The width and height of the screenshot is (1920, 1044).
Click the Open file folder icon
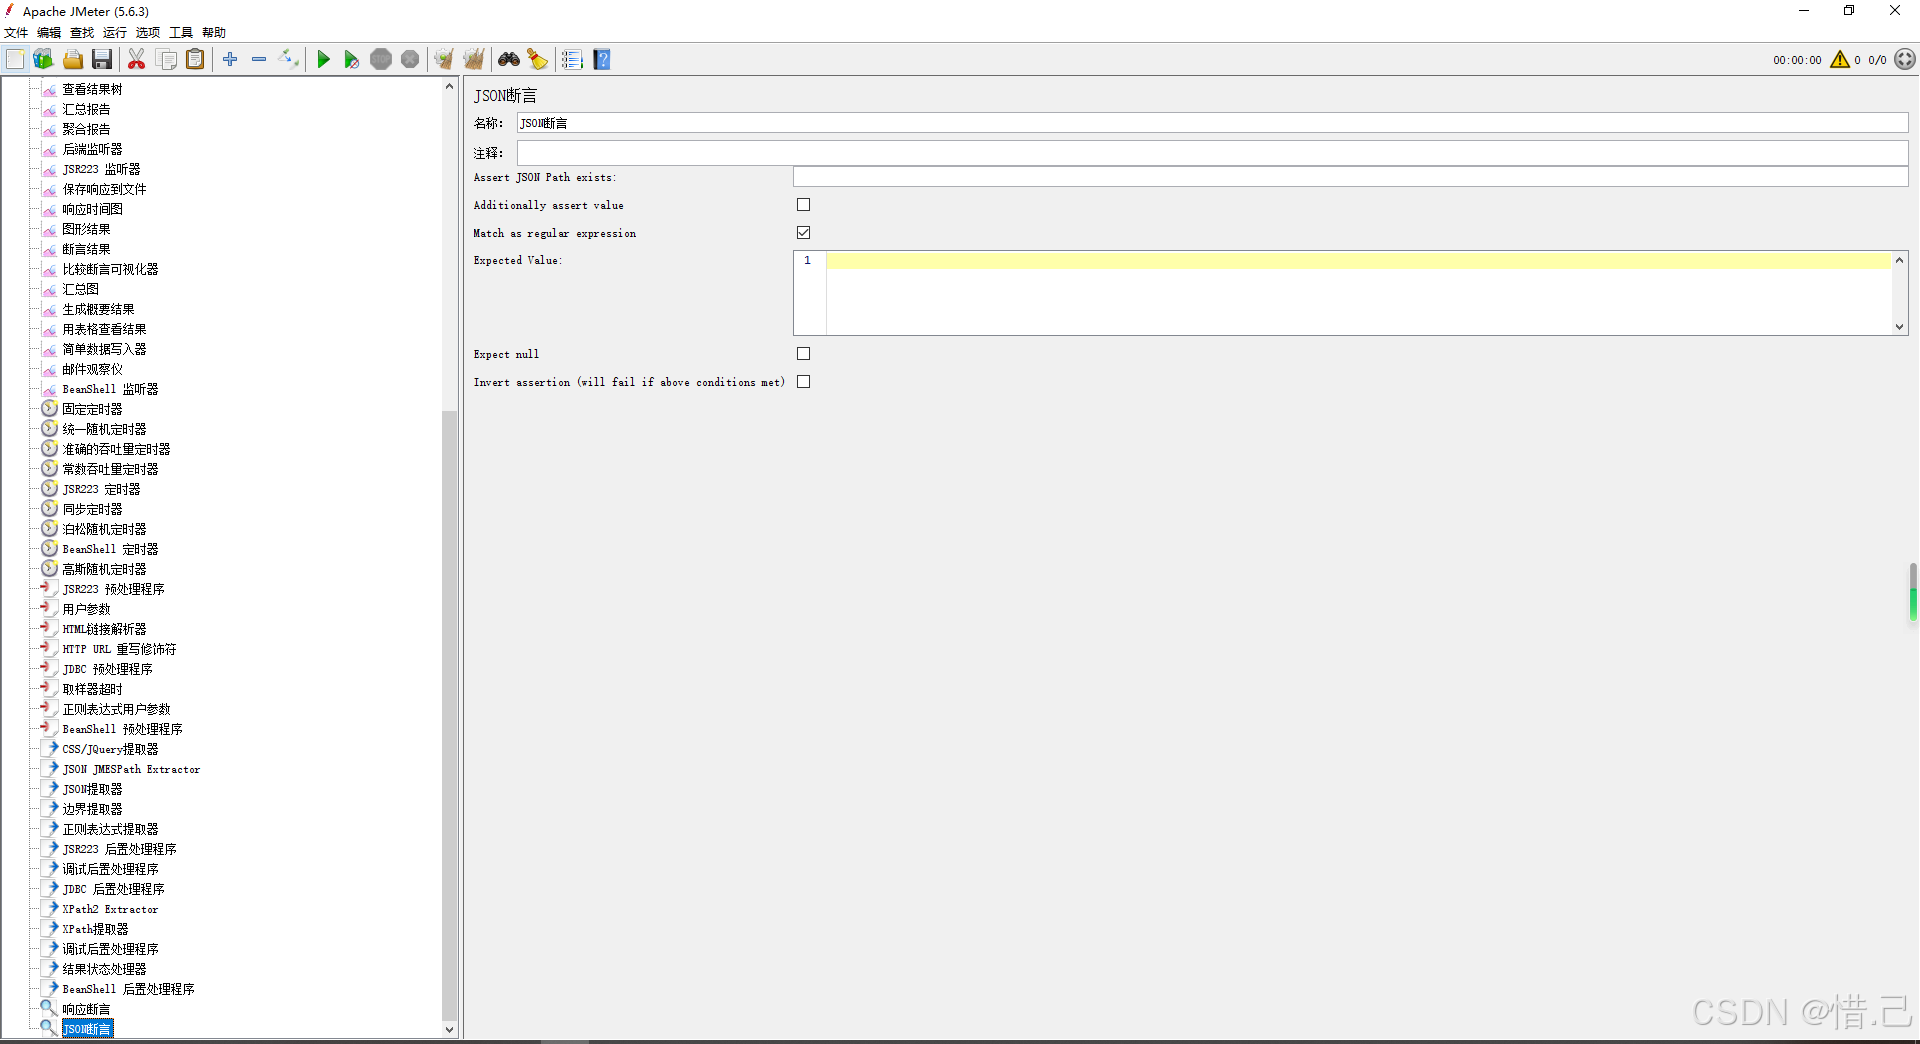click(73, 60)
